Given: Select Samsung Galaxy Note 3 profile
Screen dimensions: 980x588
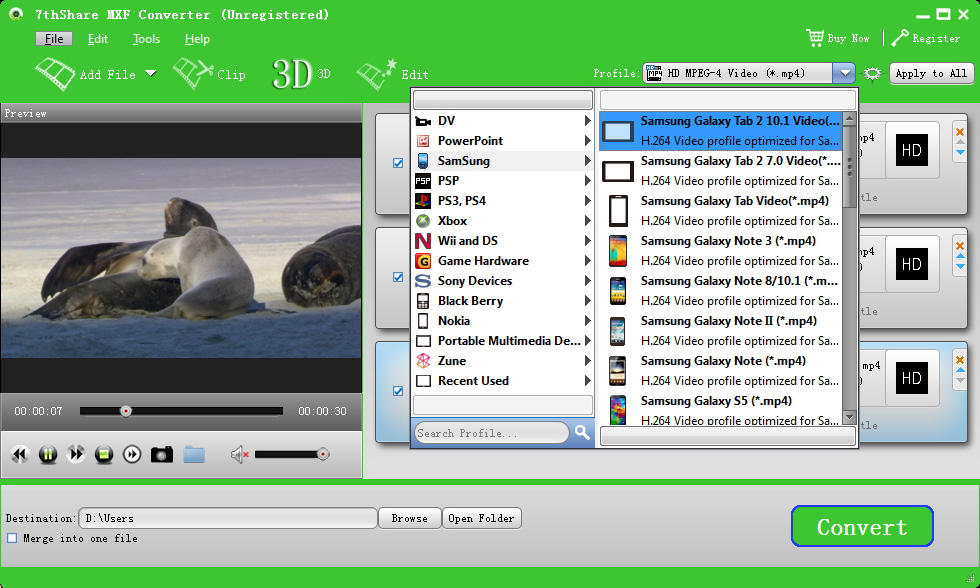Looking at the screenshot, I should click(721, 251).
